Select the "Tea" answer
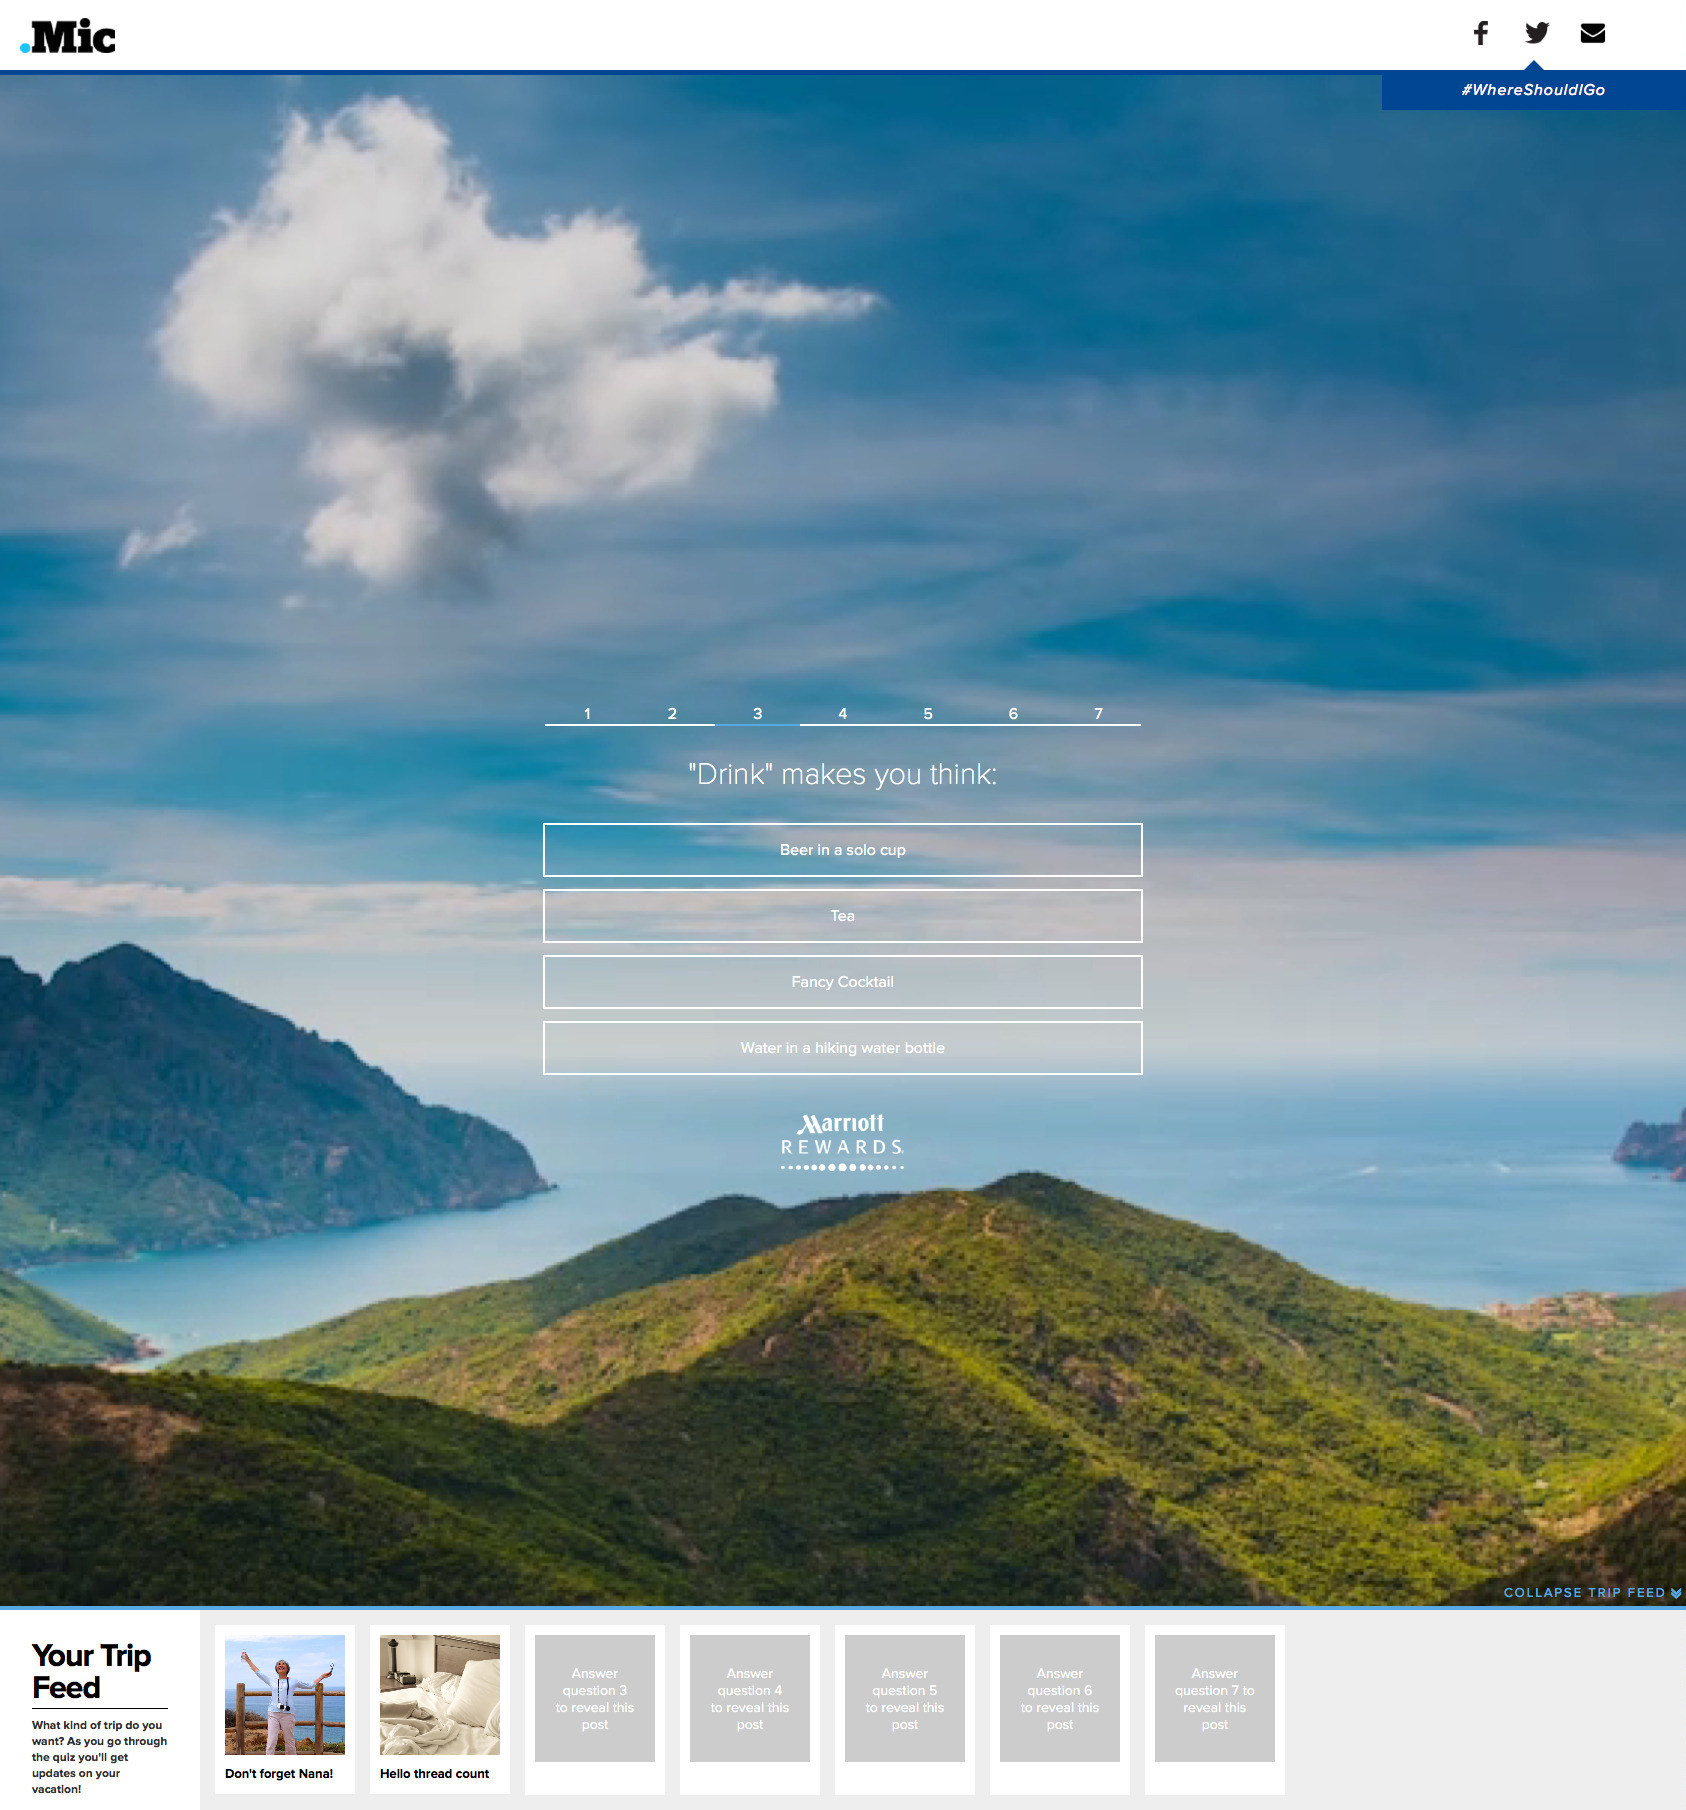Screen dimensions: 1686x1810 click(x=842, y=916)
